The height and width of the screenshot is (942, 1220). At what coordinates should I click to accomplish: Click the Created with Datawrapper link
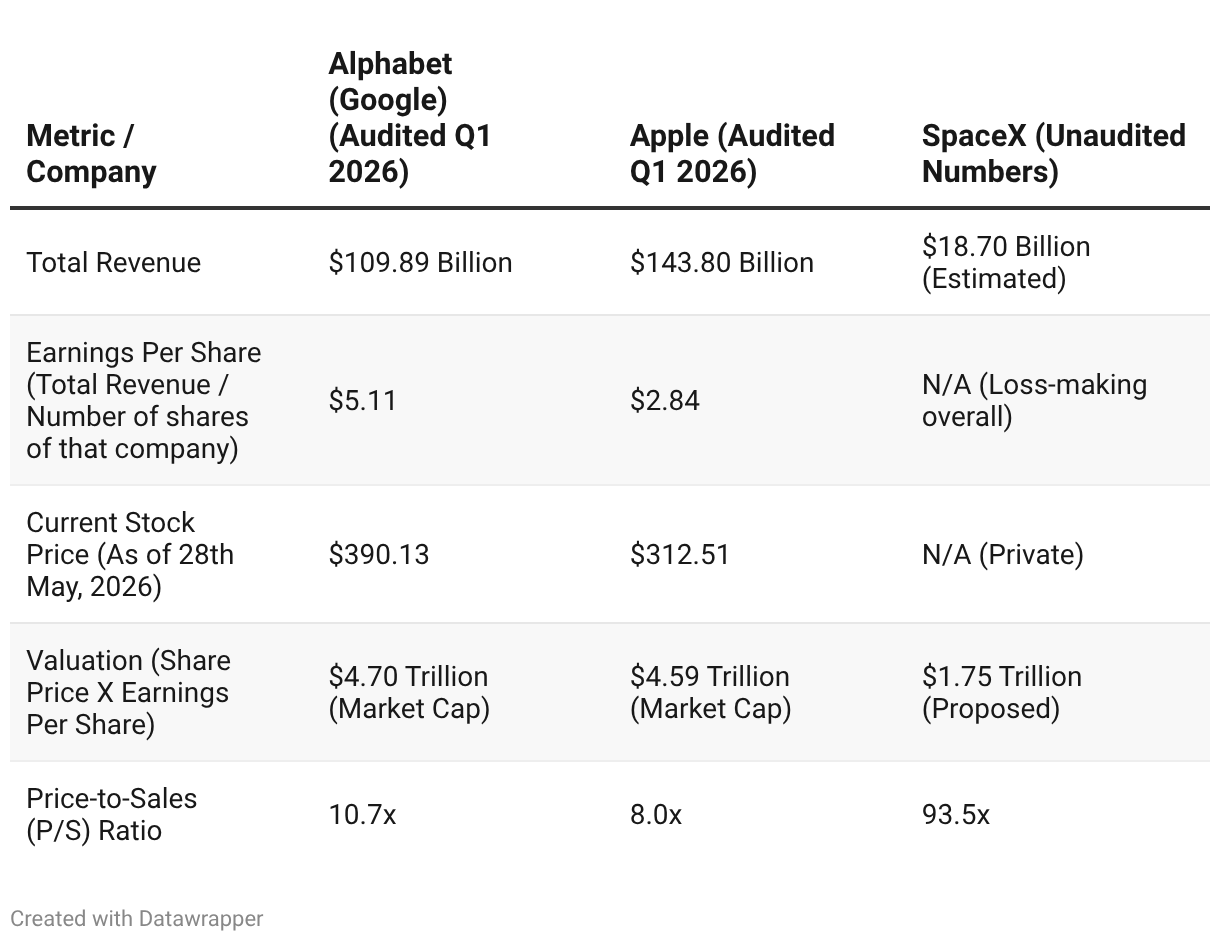point(137,918)
